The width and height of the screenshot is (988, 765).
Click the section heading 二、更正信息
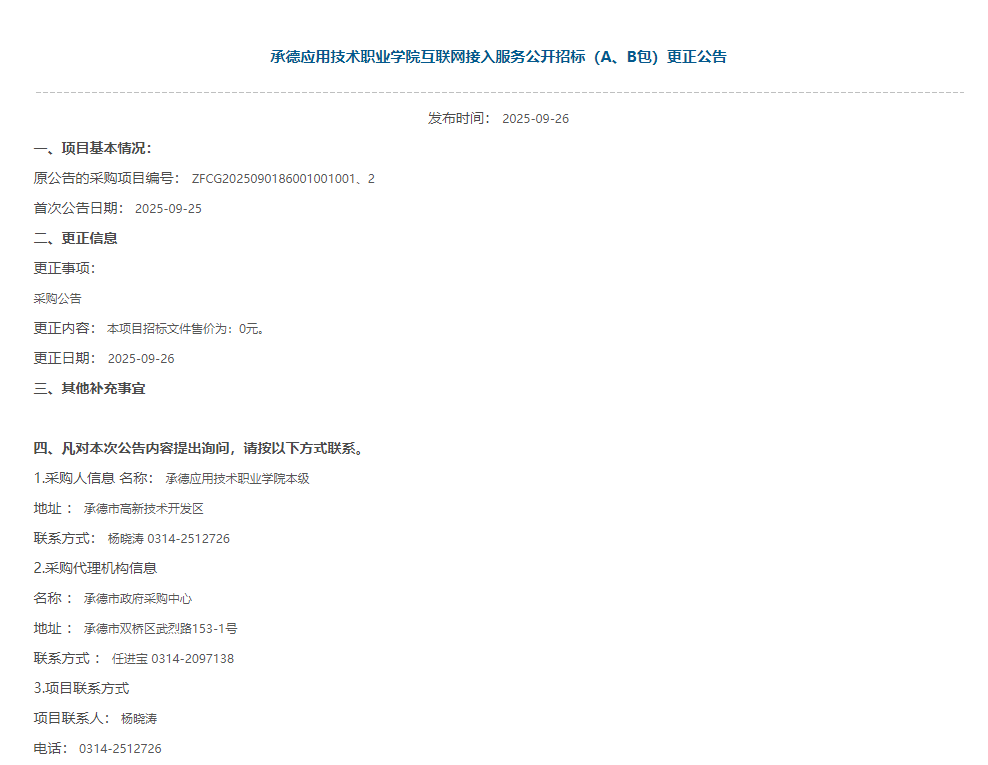pyautogui.click(x=77, y=238)
